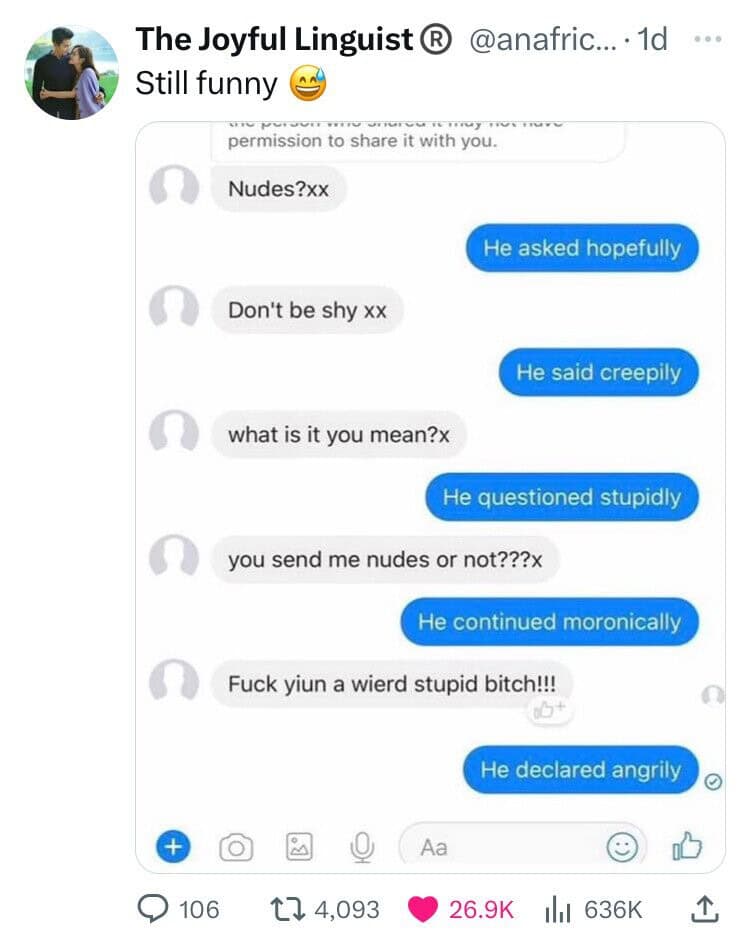Open the camera icon in message bar
Viewport: 750px width, 948px height.
click(236, 848)
